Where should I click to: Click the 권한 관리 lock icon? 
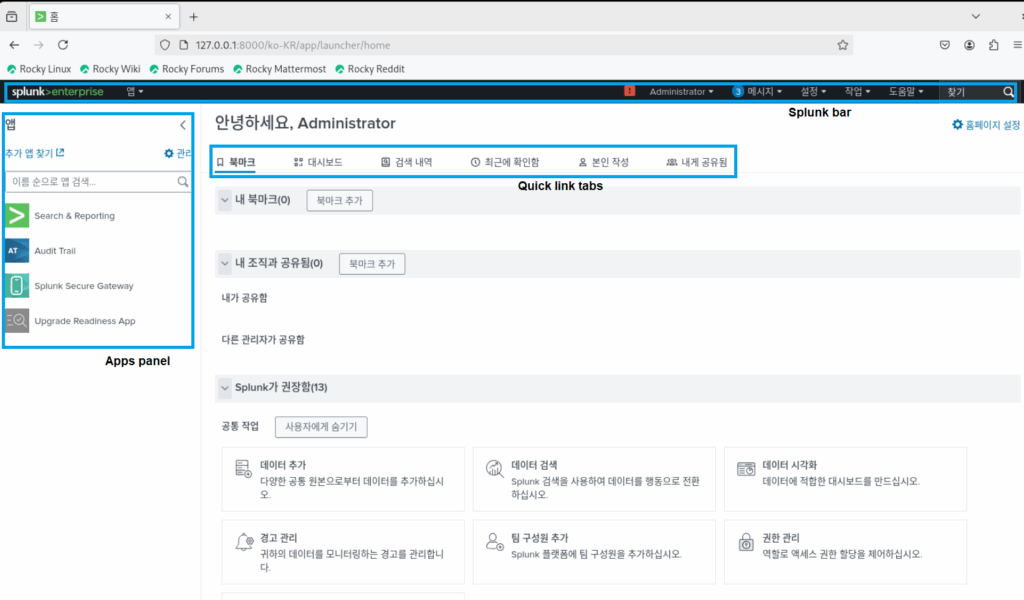746,541
